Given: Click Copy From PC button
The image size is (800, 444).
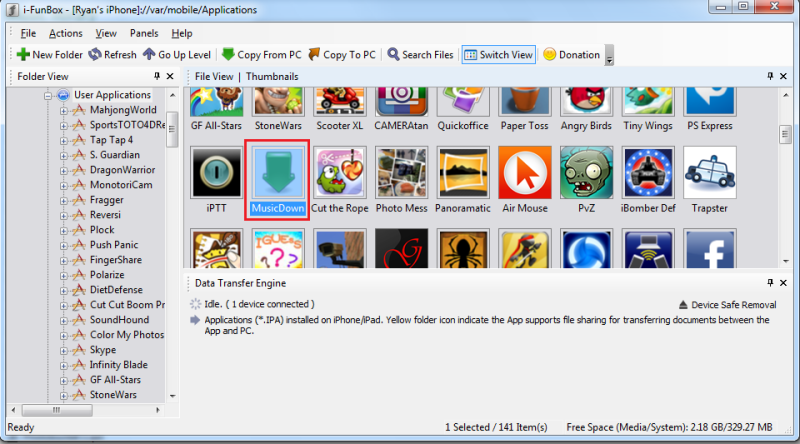Looking at the screenshot, I should (261, 55).
